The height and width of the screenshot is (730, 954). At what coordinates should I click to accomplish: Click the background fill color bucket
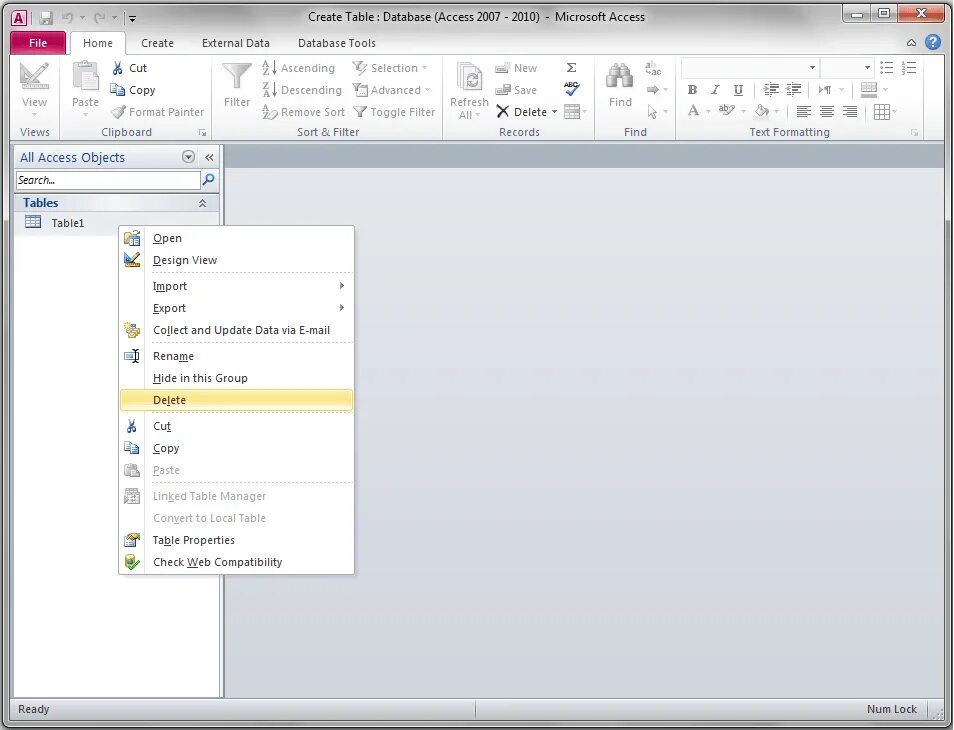[x=761, y=111]
